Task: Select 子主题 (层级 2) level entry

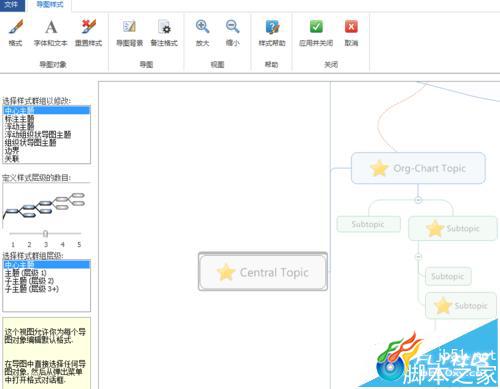Action: (29, 281)
